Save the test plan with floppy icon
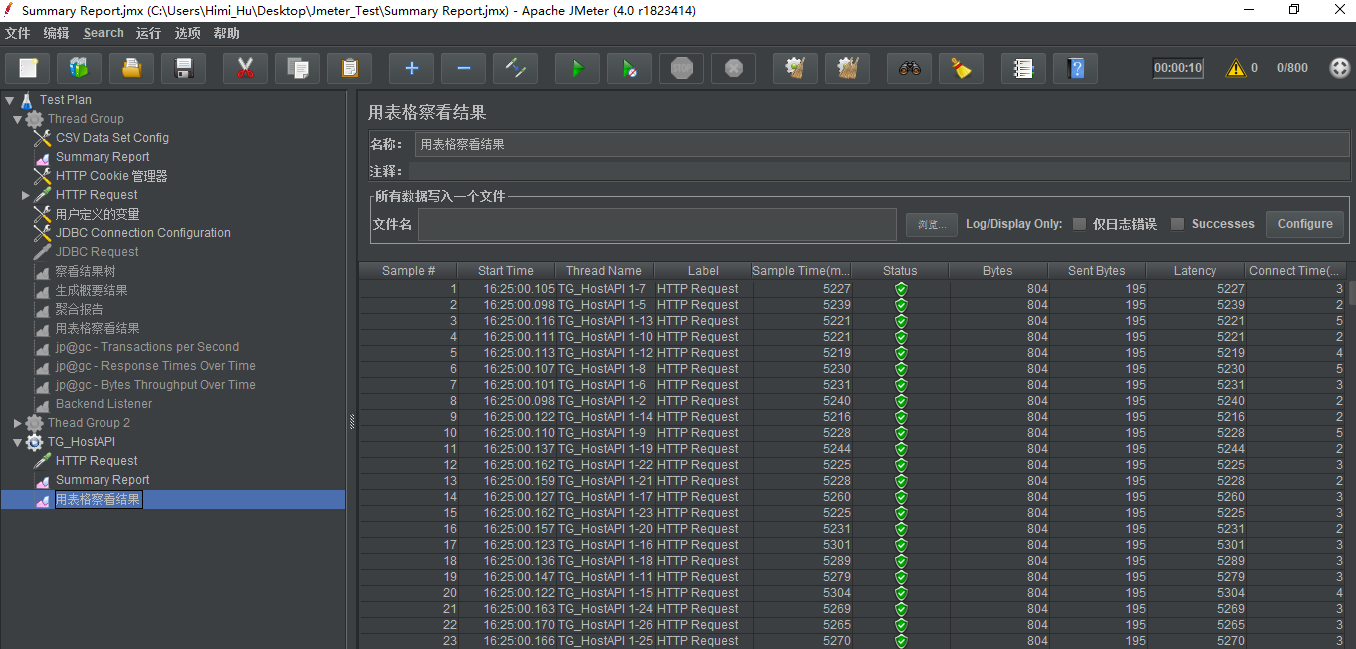This screenshot has height=649, width=1356. pyautogui.click(x=183, y=68)
